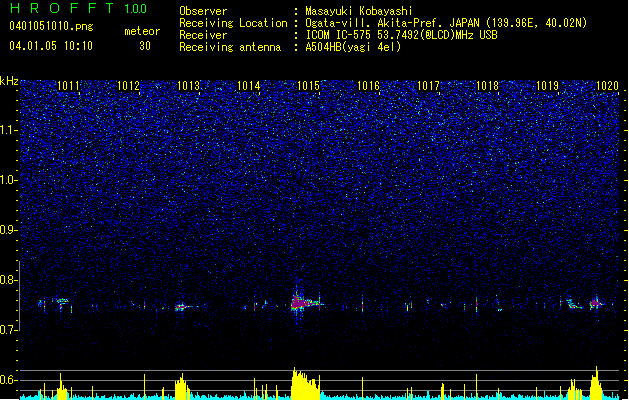Click the meteor echo just before 1020
The height and width of the screenshot is (400, 629).
(x=596, y=304)
